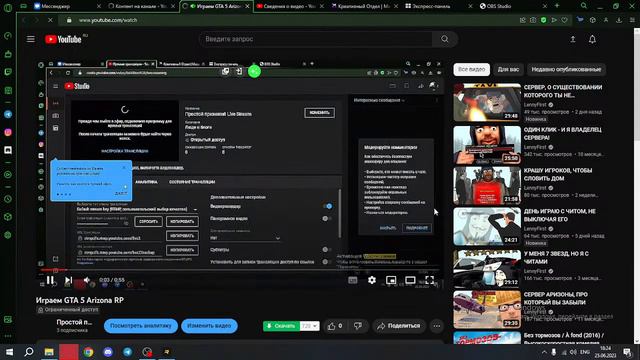Pause the playing video
The width and height of the screenshot is (640, 360).
(x=50, y=280)
